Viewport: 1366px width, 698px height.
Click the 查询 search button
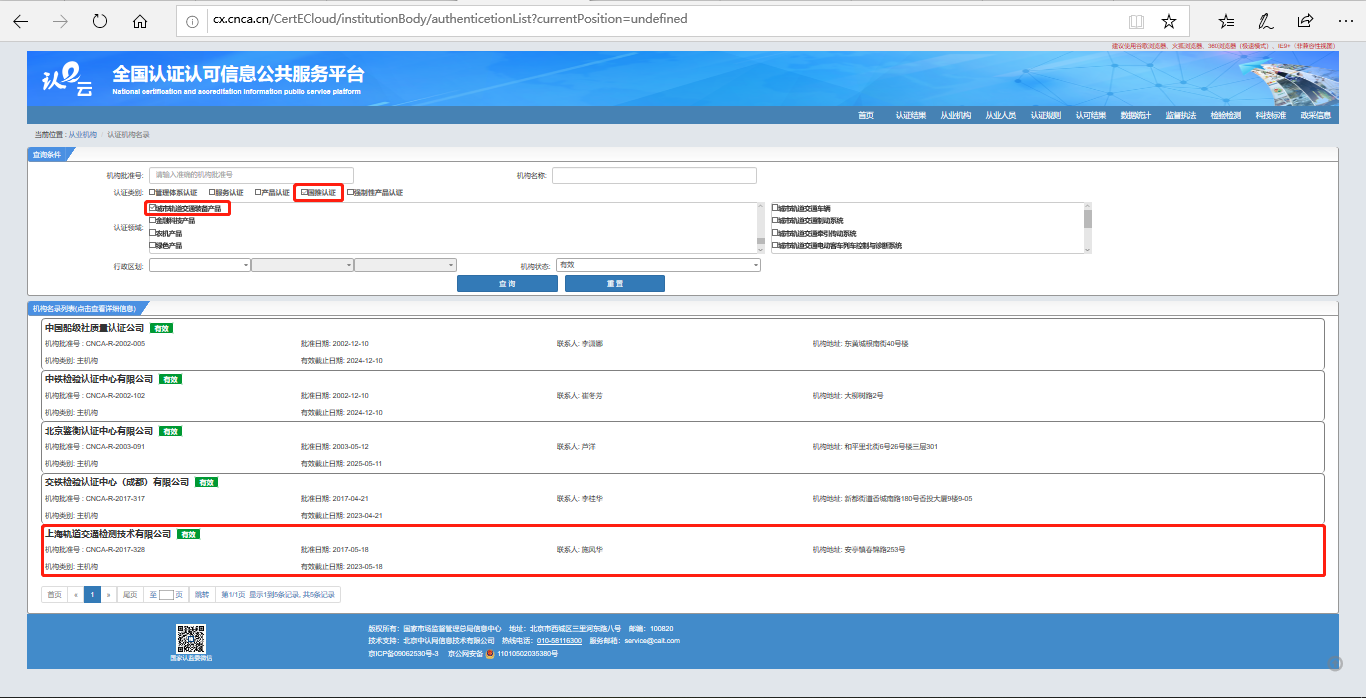(x=507, y=284)
